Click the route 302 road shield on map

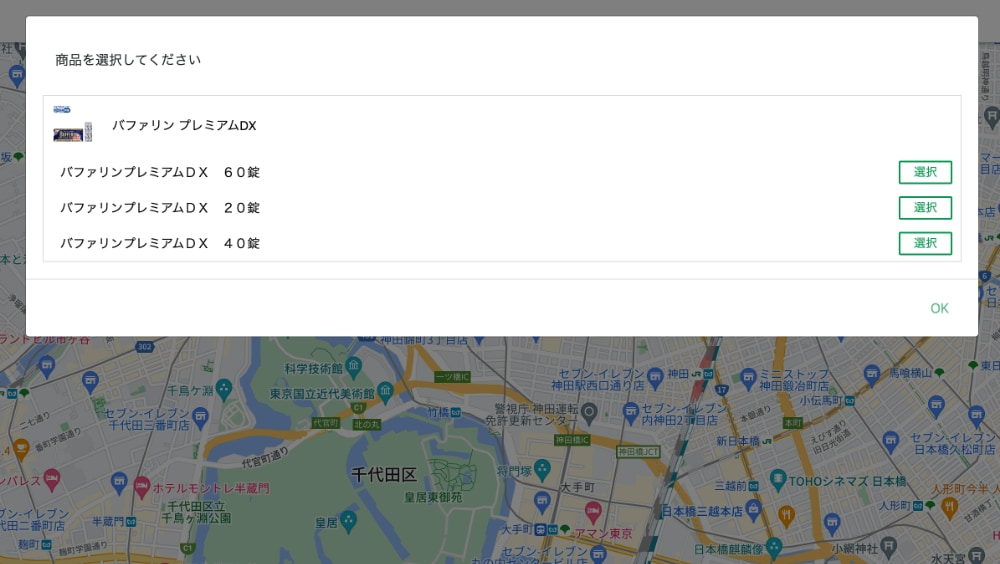145,347
